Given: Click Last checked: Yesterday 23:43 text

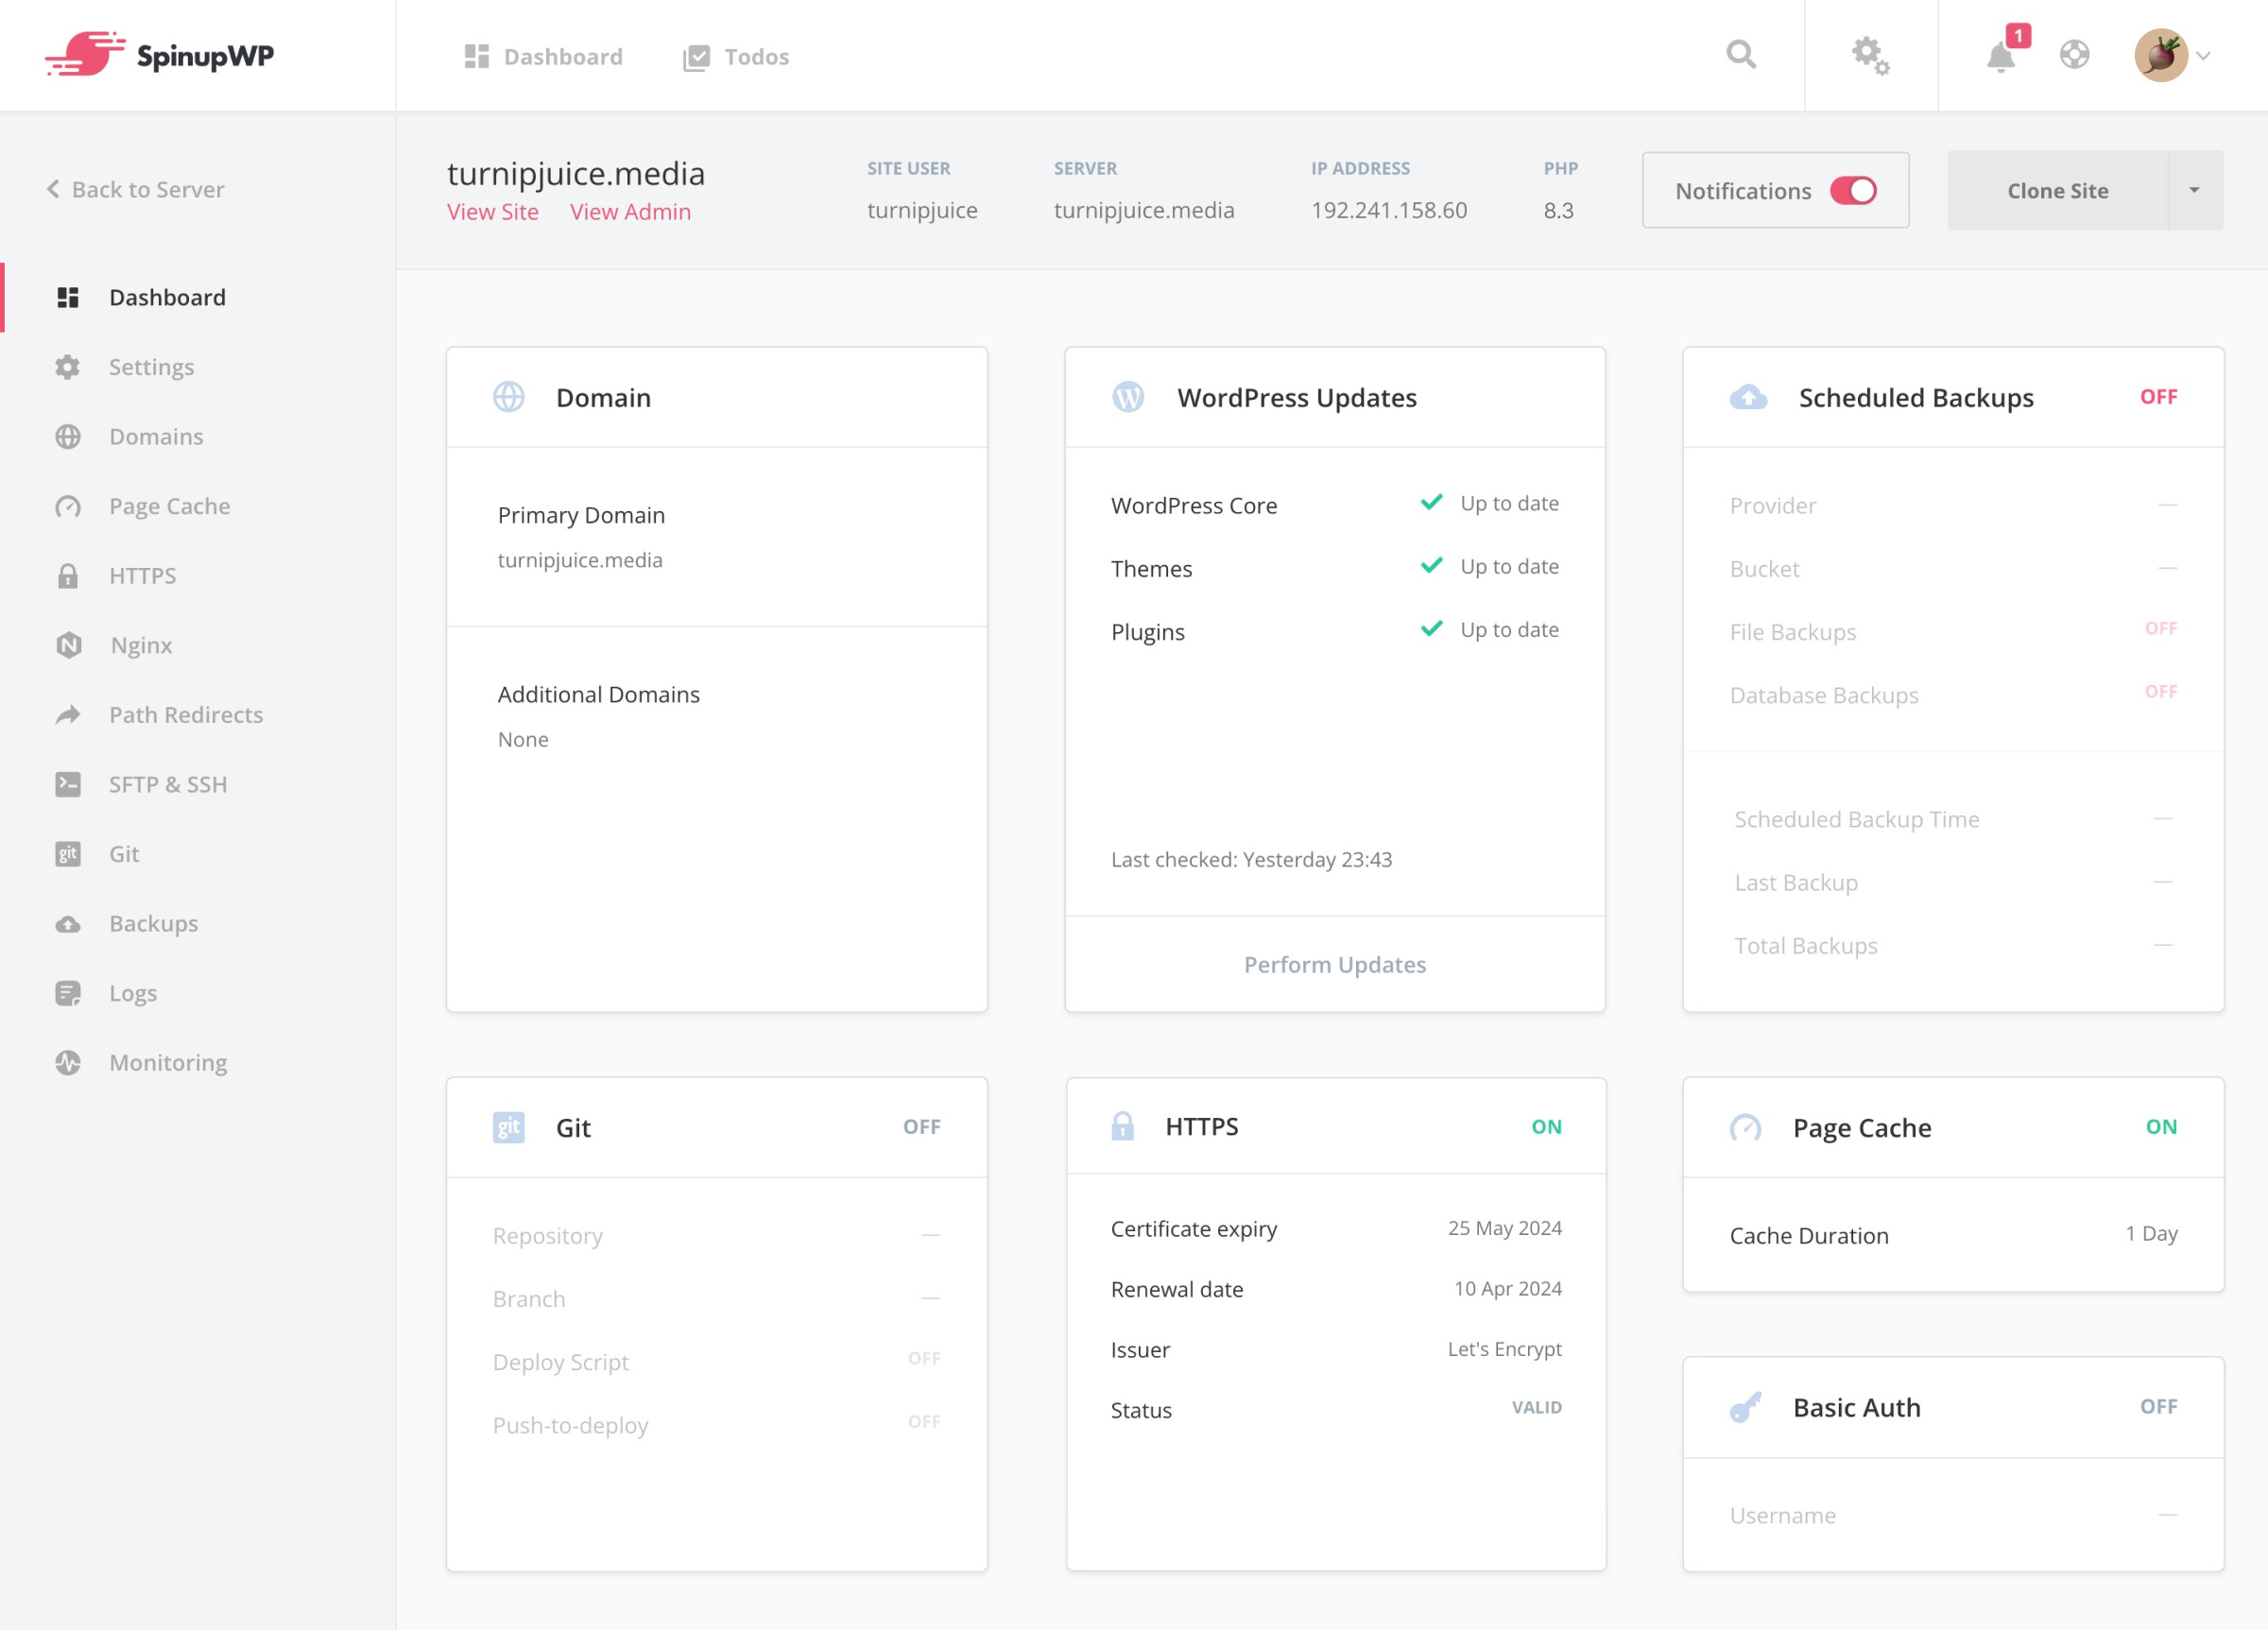Looking at the screenshot, I should click(x=1251, y=859).
